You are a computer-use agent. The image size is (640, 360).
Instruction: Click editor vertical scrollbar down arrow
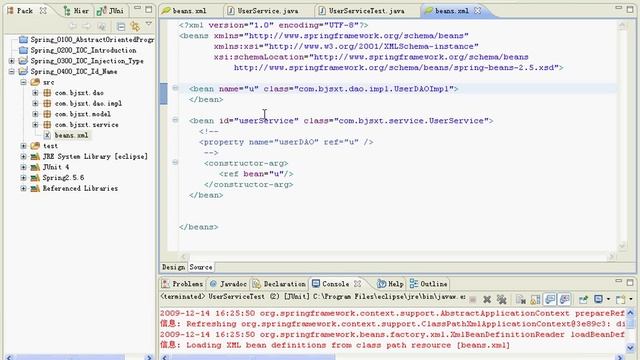pyautogui.click(x=622, y=246)
